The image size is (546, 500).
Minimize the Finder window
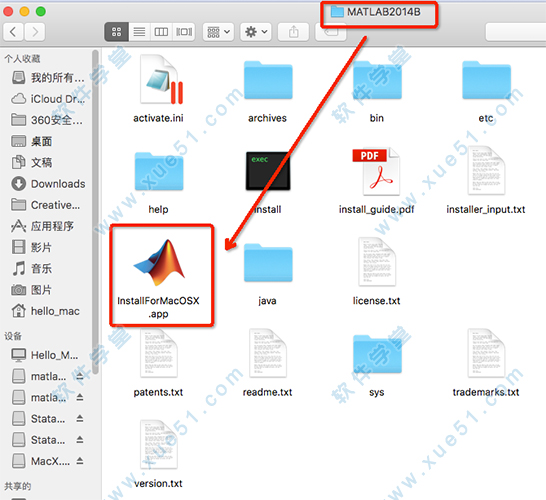pyautogui.click(x=24, y=12)
